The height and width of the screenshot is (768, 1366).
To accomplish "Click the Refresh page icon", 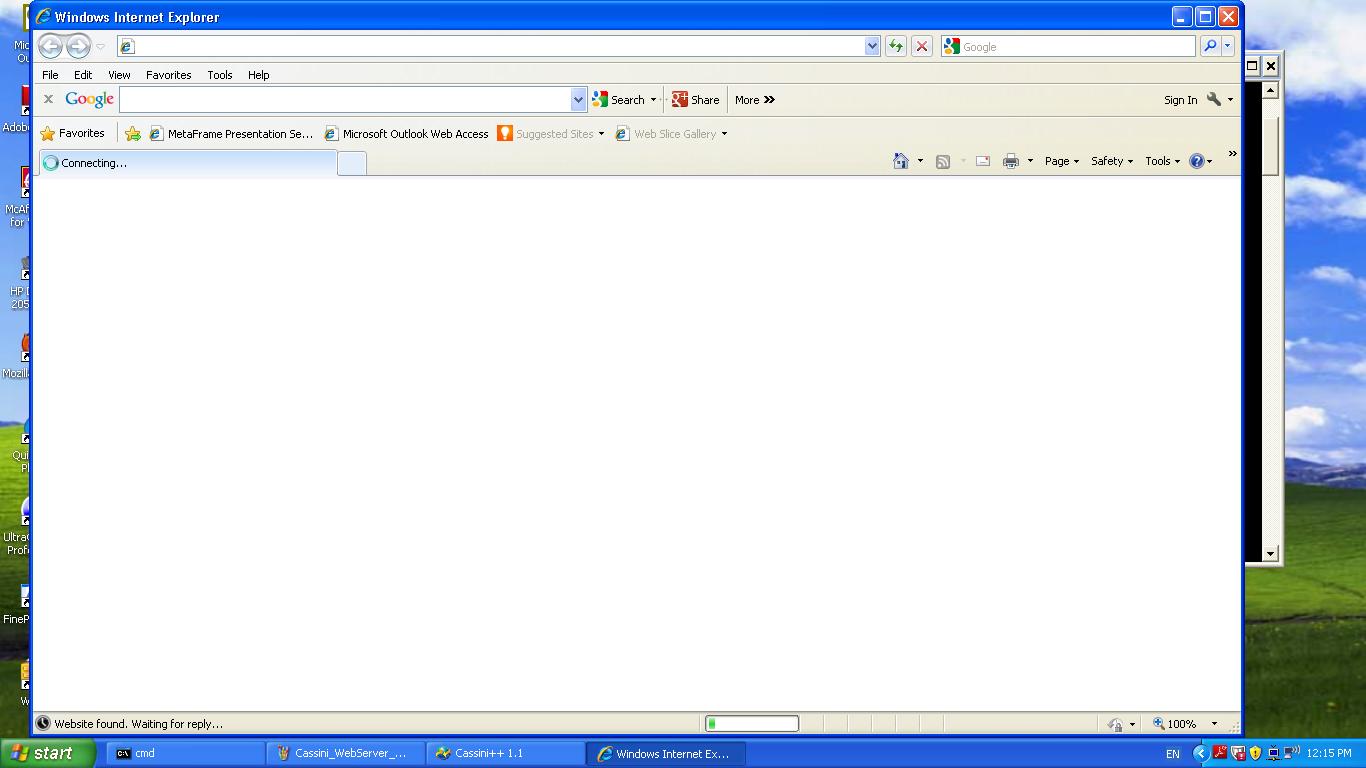I will 895,46.
